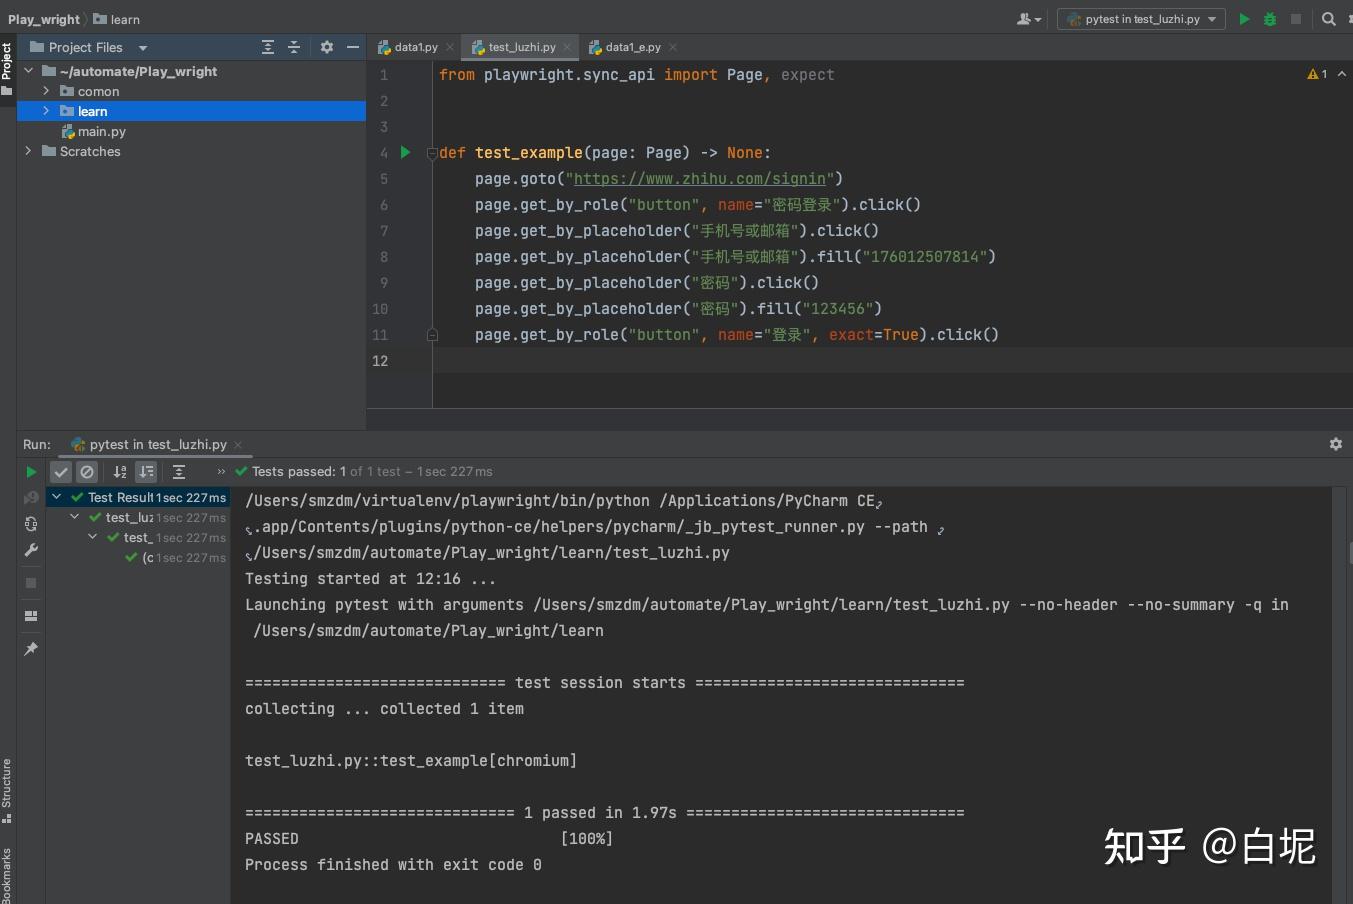1353x904 pixels.
Task: Toggle Sort by Duration in test results
Action: pyautogui.click(x=146, y=472)
